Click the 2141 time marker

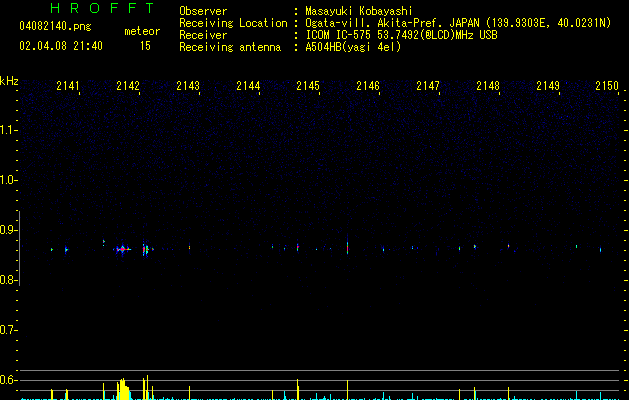click(68, 85)
